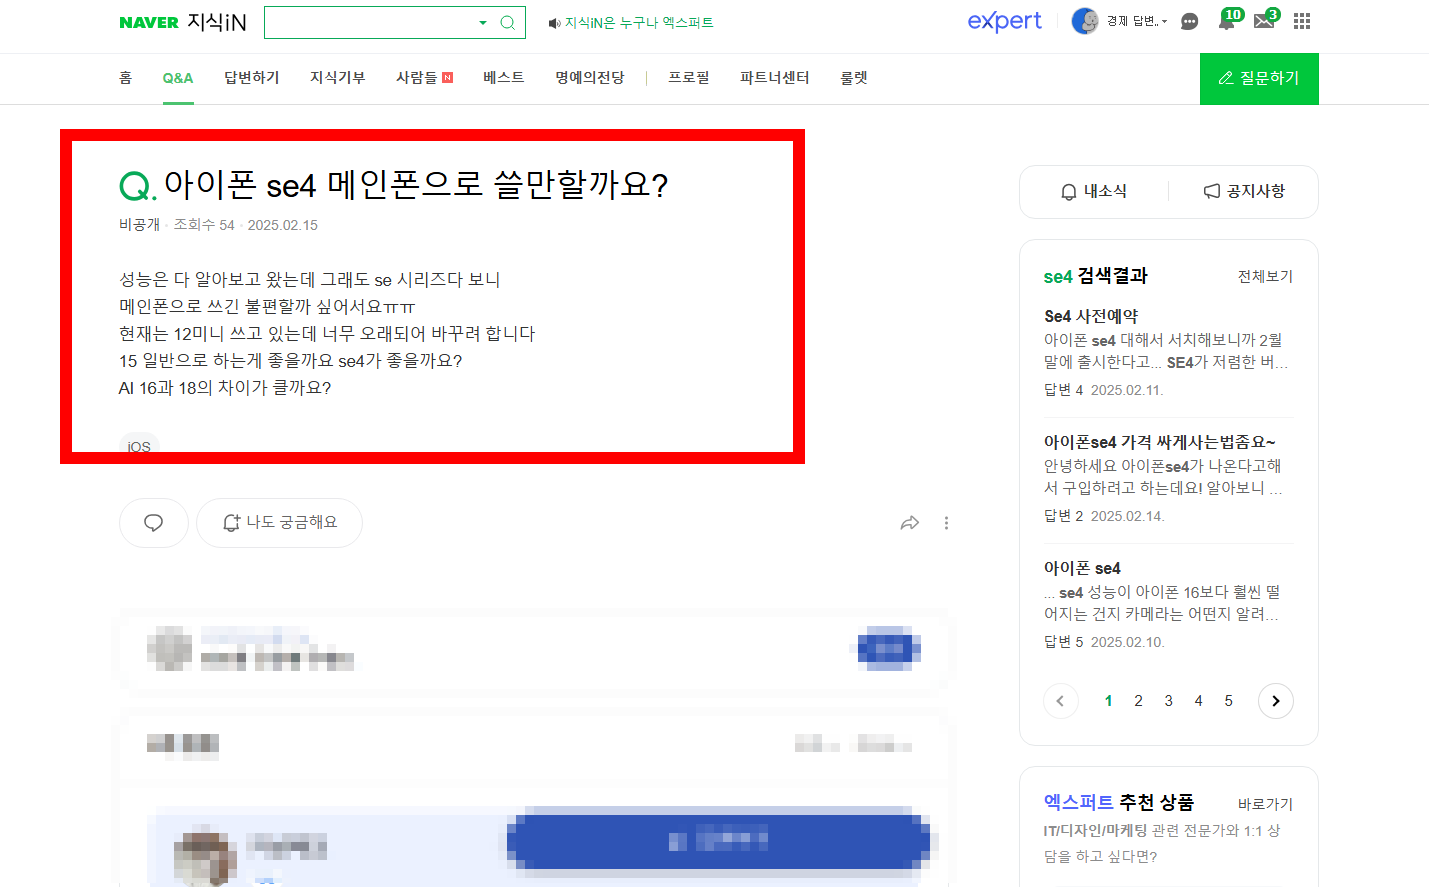Open the 지식기부 tab
This screenshot has height=887, width=1429.
pos(338,78)
